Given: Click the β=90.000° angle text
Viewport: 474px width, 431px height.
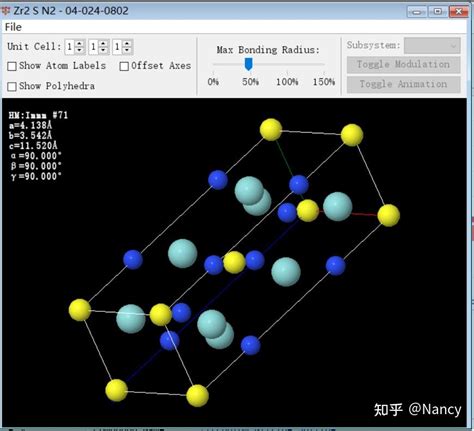Looking at the screenshot, I should [x=36, y=166].
